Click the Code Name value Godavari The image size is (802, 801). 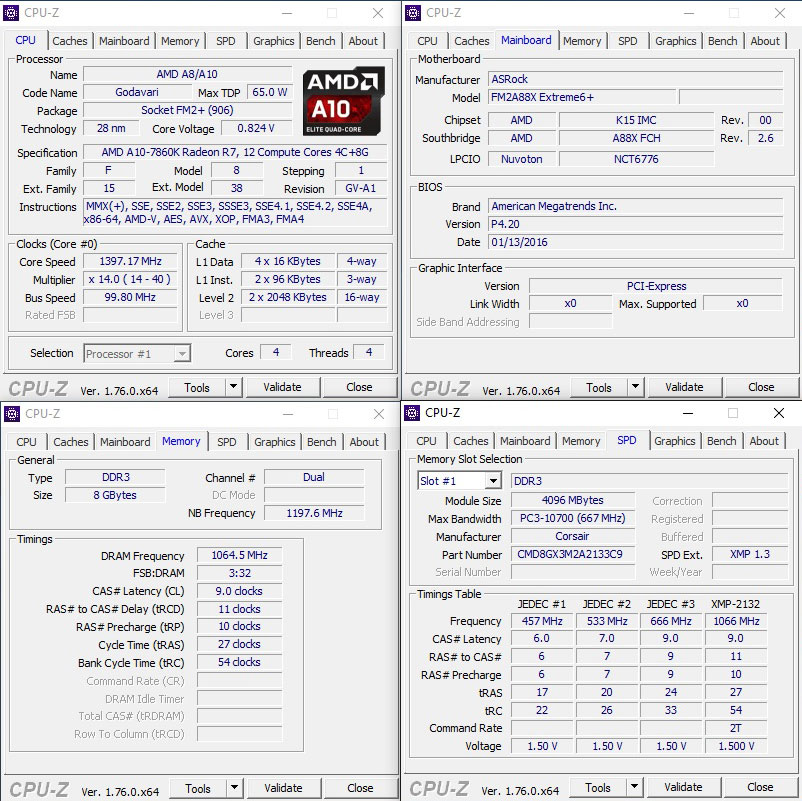pyautogui.click(x=137, y=92)
